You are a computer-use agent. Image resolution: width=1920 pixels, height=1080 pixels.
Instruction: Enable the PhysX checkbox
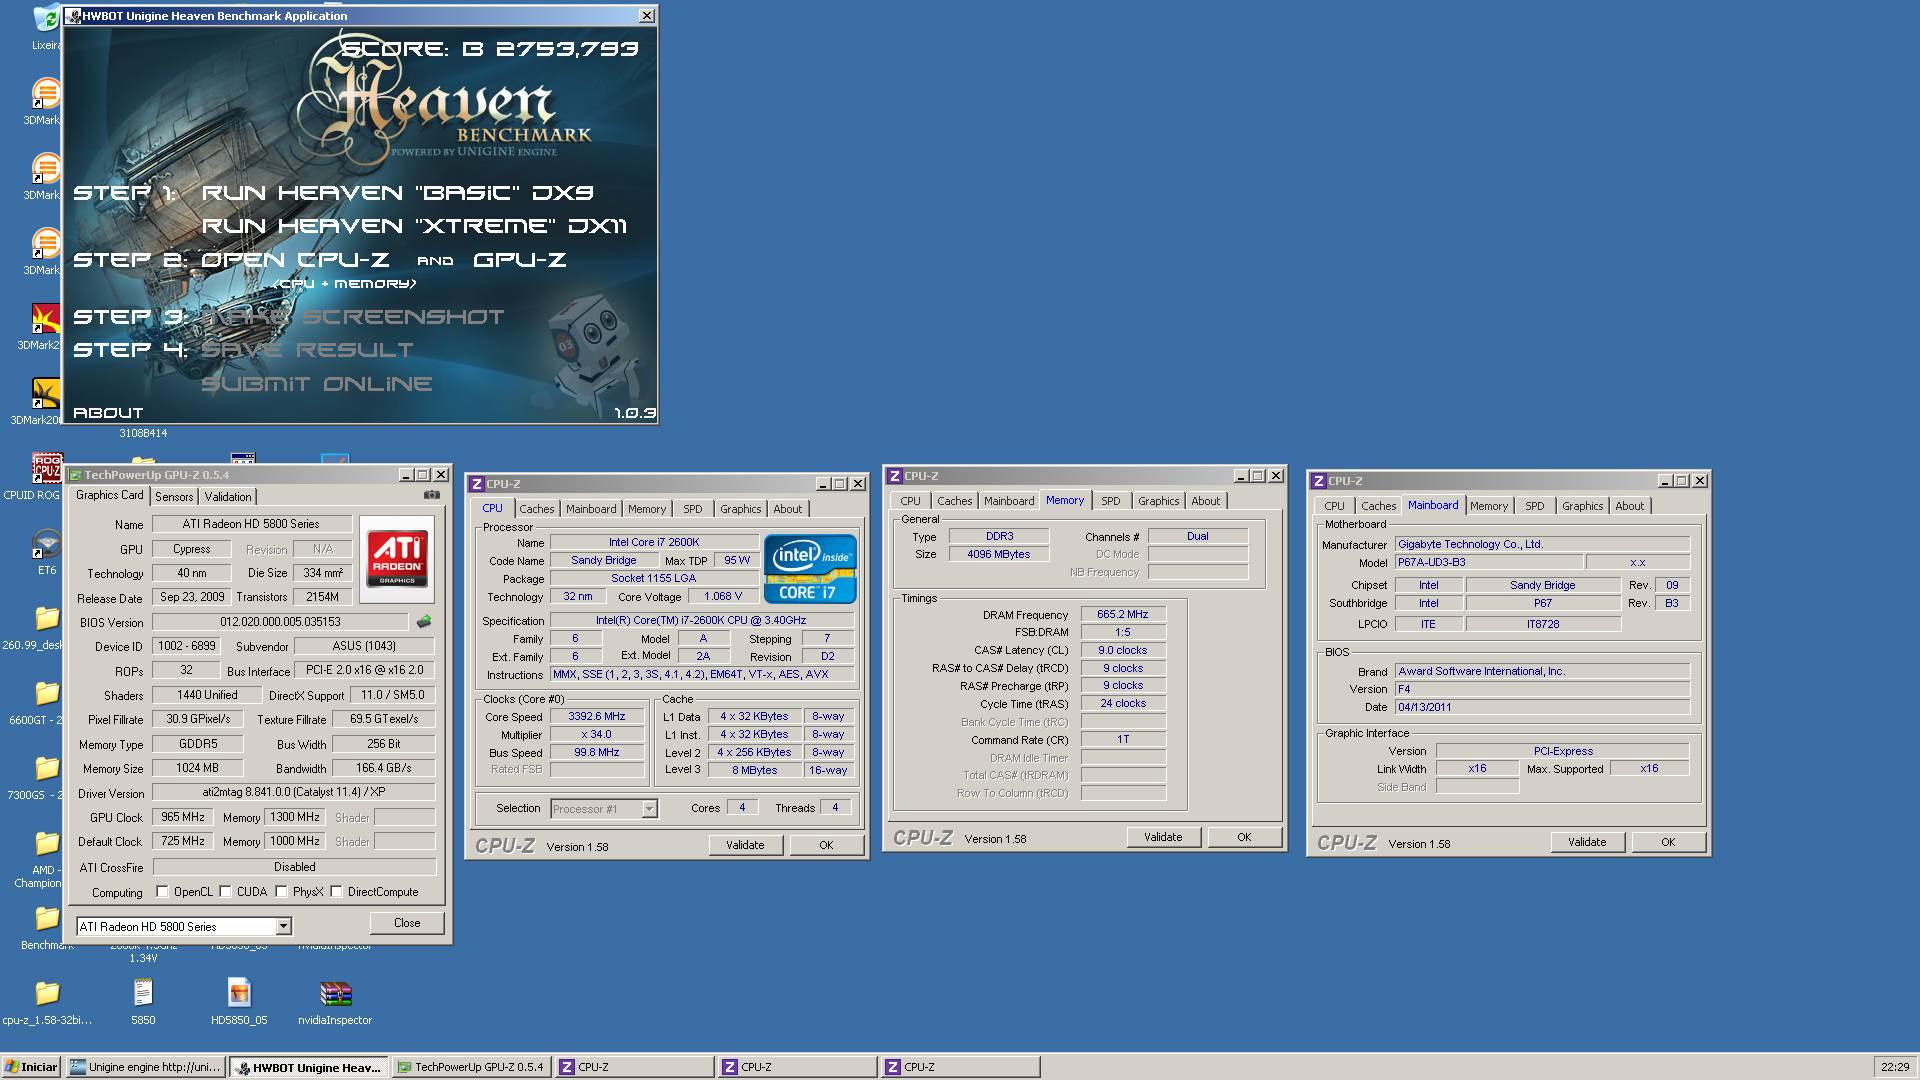[x=282, y=892]
